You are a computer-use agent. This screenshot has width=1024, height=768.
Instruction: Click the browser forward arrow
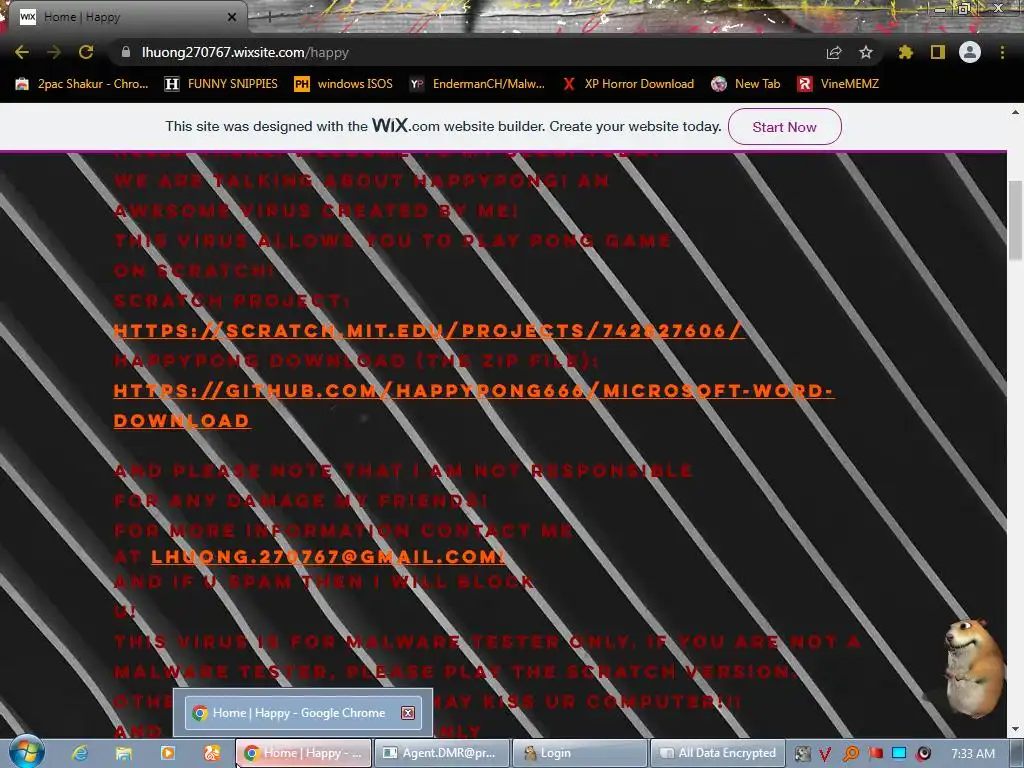[54, 52]
